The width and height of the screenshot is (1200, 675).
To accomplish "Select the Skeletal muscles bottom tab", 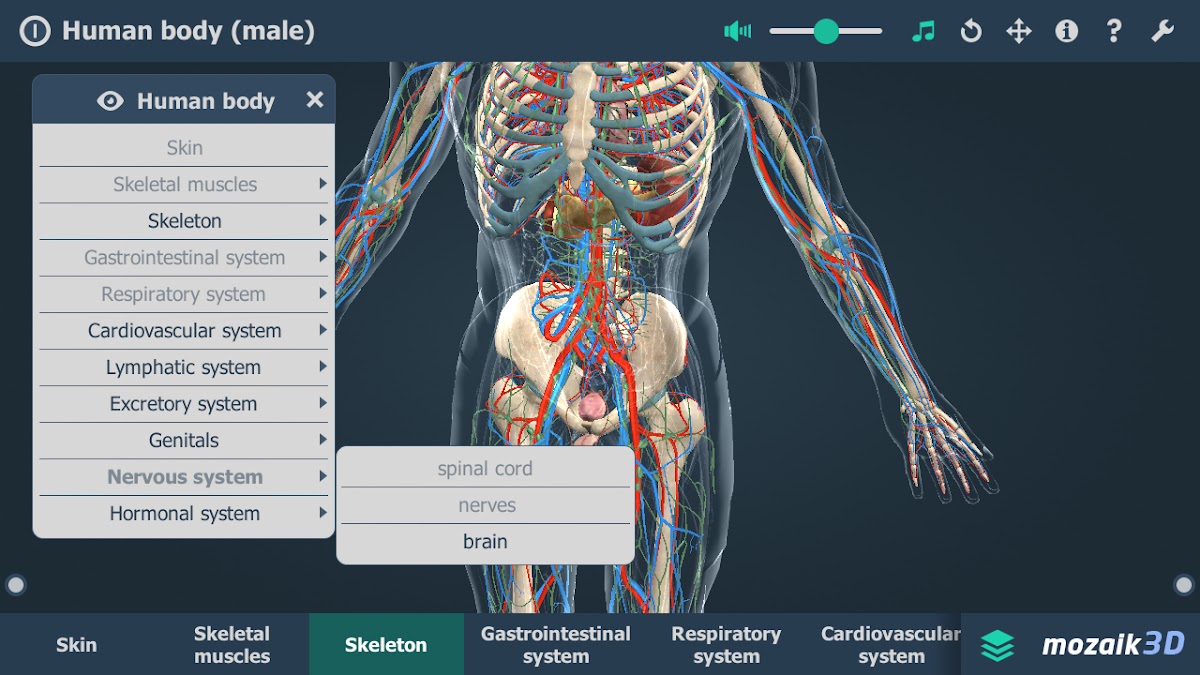I will (232, 645).
